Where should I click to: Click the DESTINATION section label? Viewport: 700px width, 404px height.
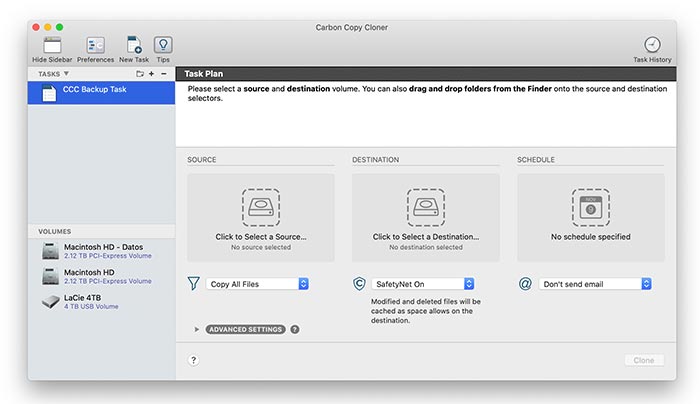tap(375, 159)
